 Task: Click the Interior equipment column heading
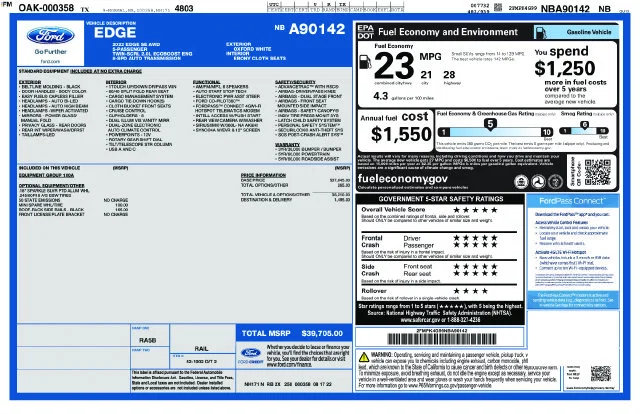[116, 82]
